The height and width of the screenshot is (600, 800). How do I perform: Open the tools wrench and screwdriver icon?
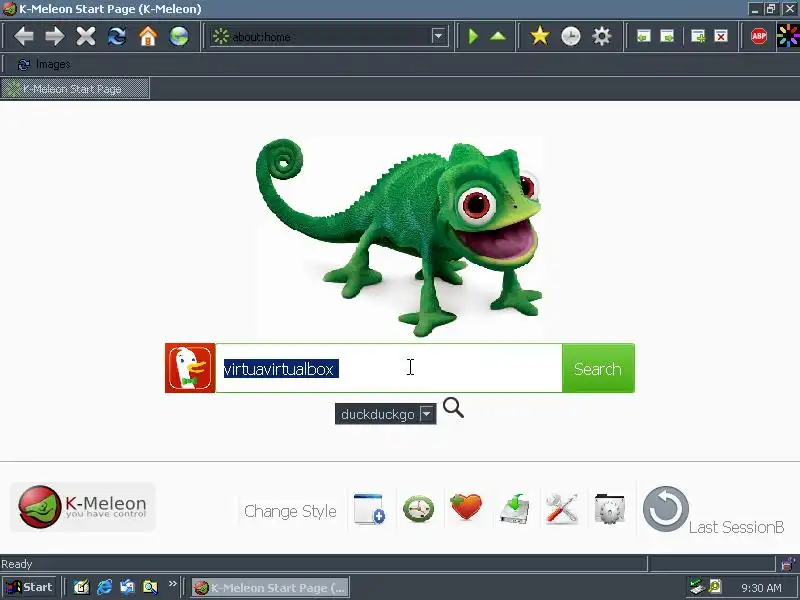[x=561, y=508]
